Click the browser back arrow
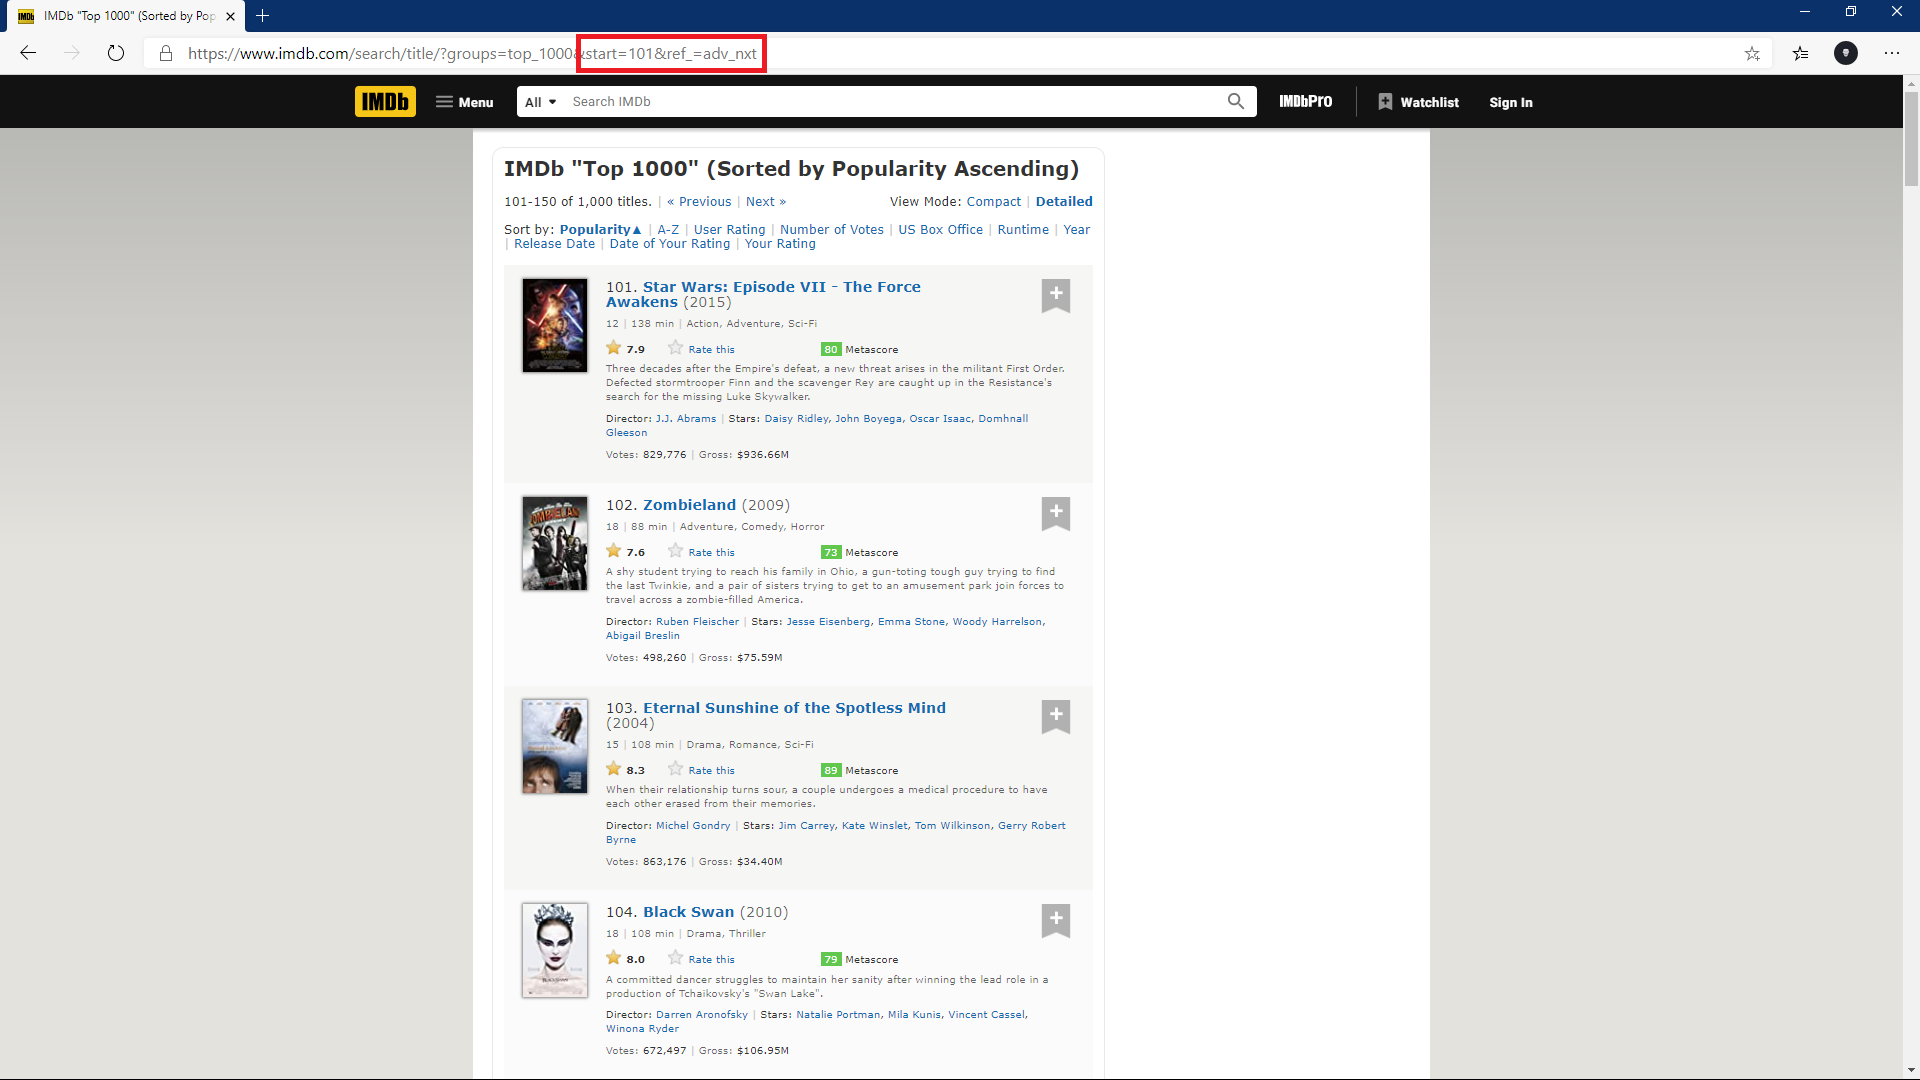The image size is (1920, 1080). [28, 54]
